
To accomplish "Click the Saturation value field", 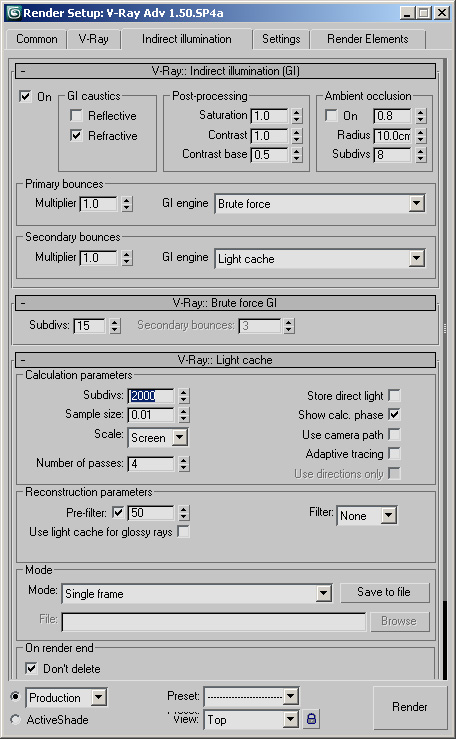I will click(x=269, y=115).
